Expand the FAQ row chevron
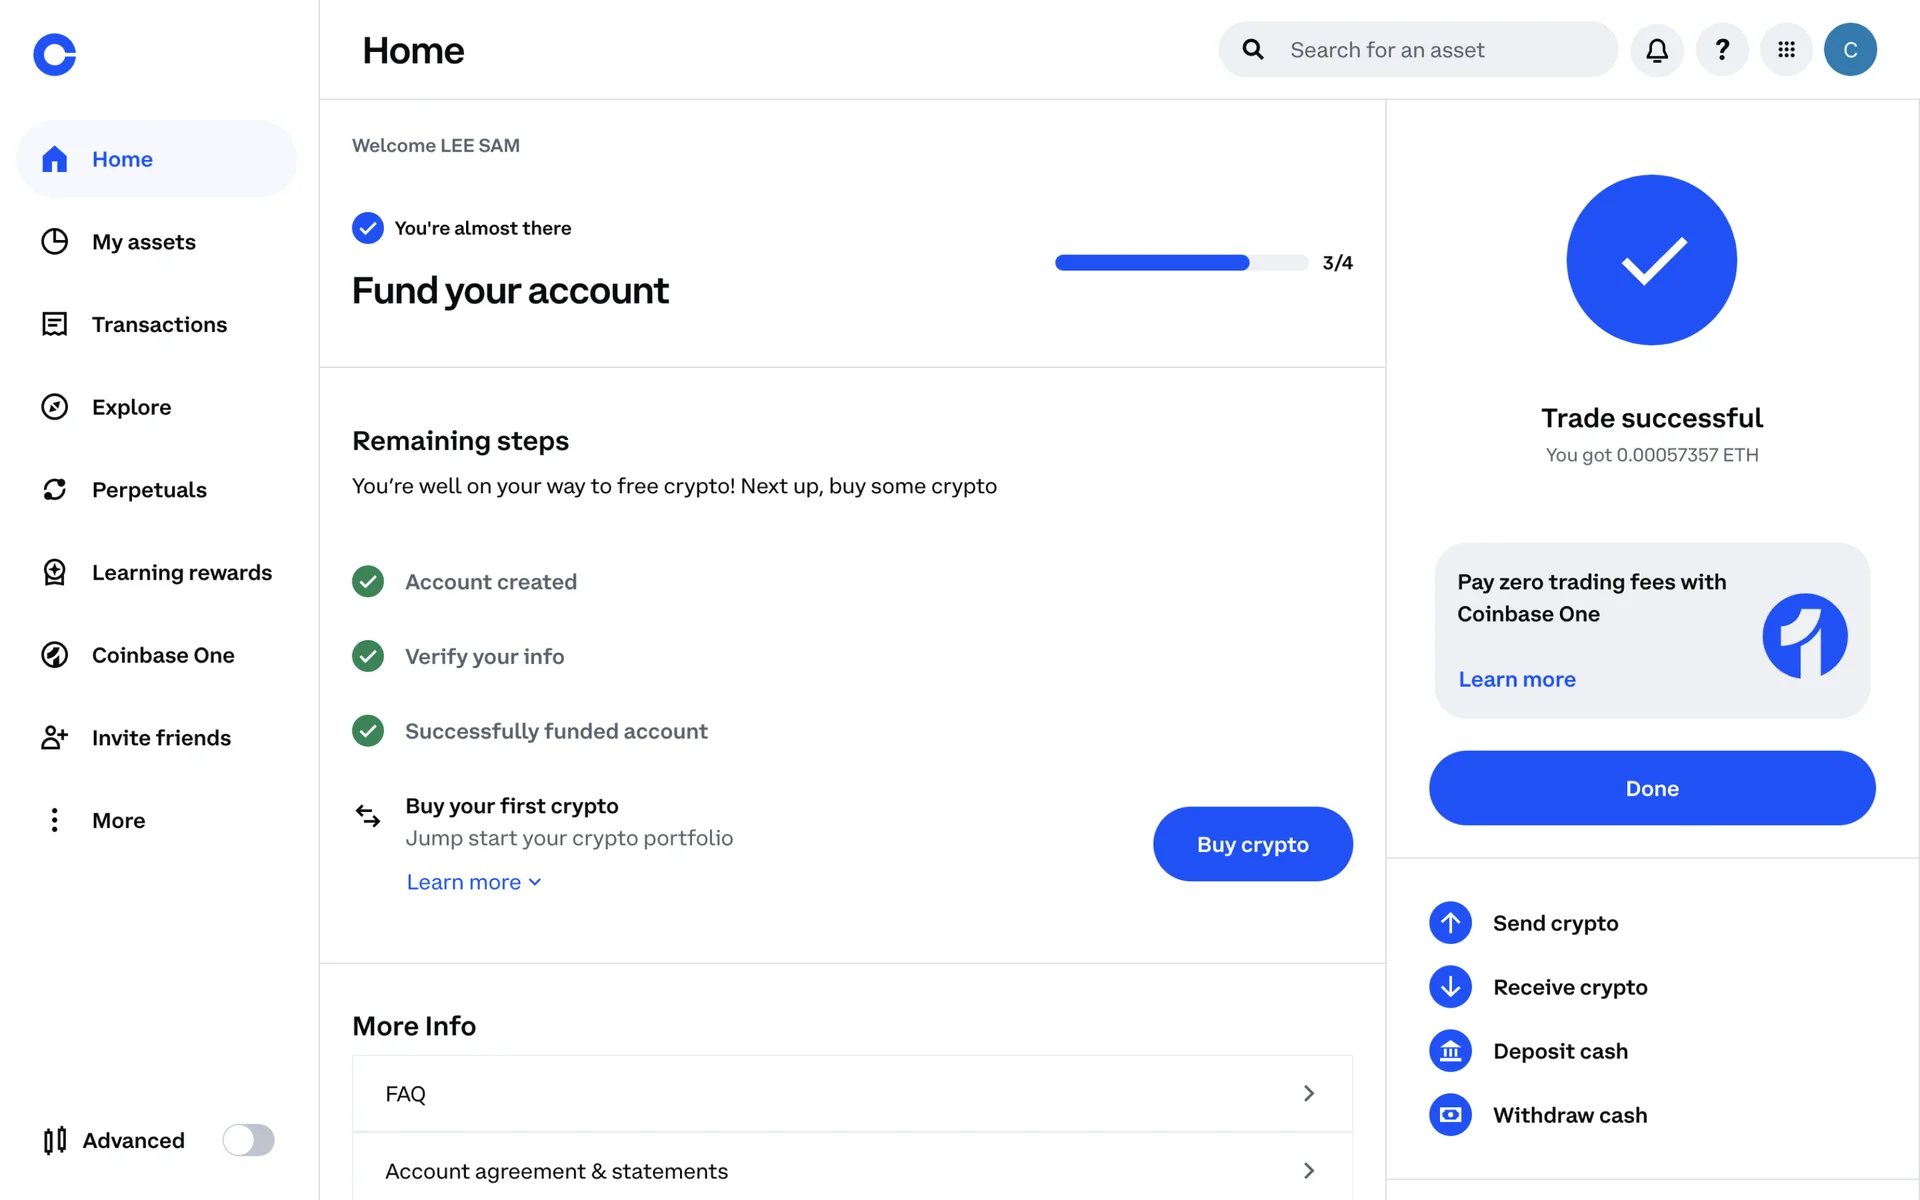This screenshot has height=1200, width=1920. pos(1308,1094)
